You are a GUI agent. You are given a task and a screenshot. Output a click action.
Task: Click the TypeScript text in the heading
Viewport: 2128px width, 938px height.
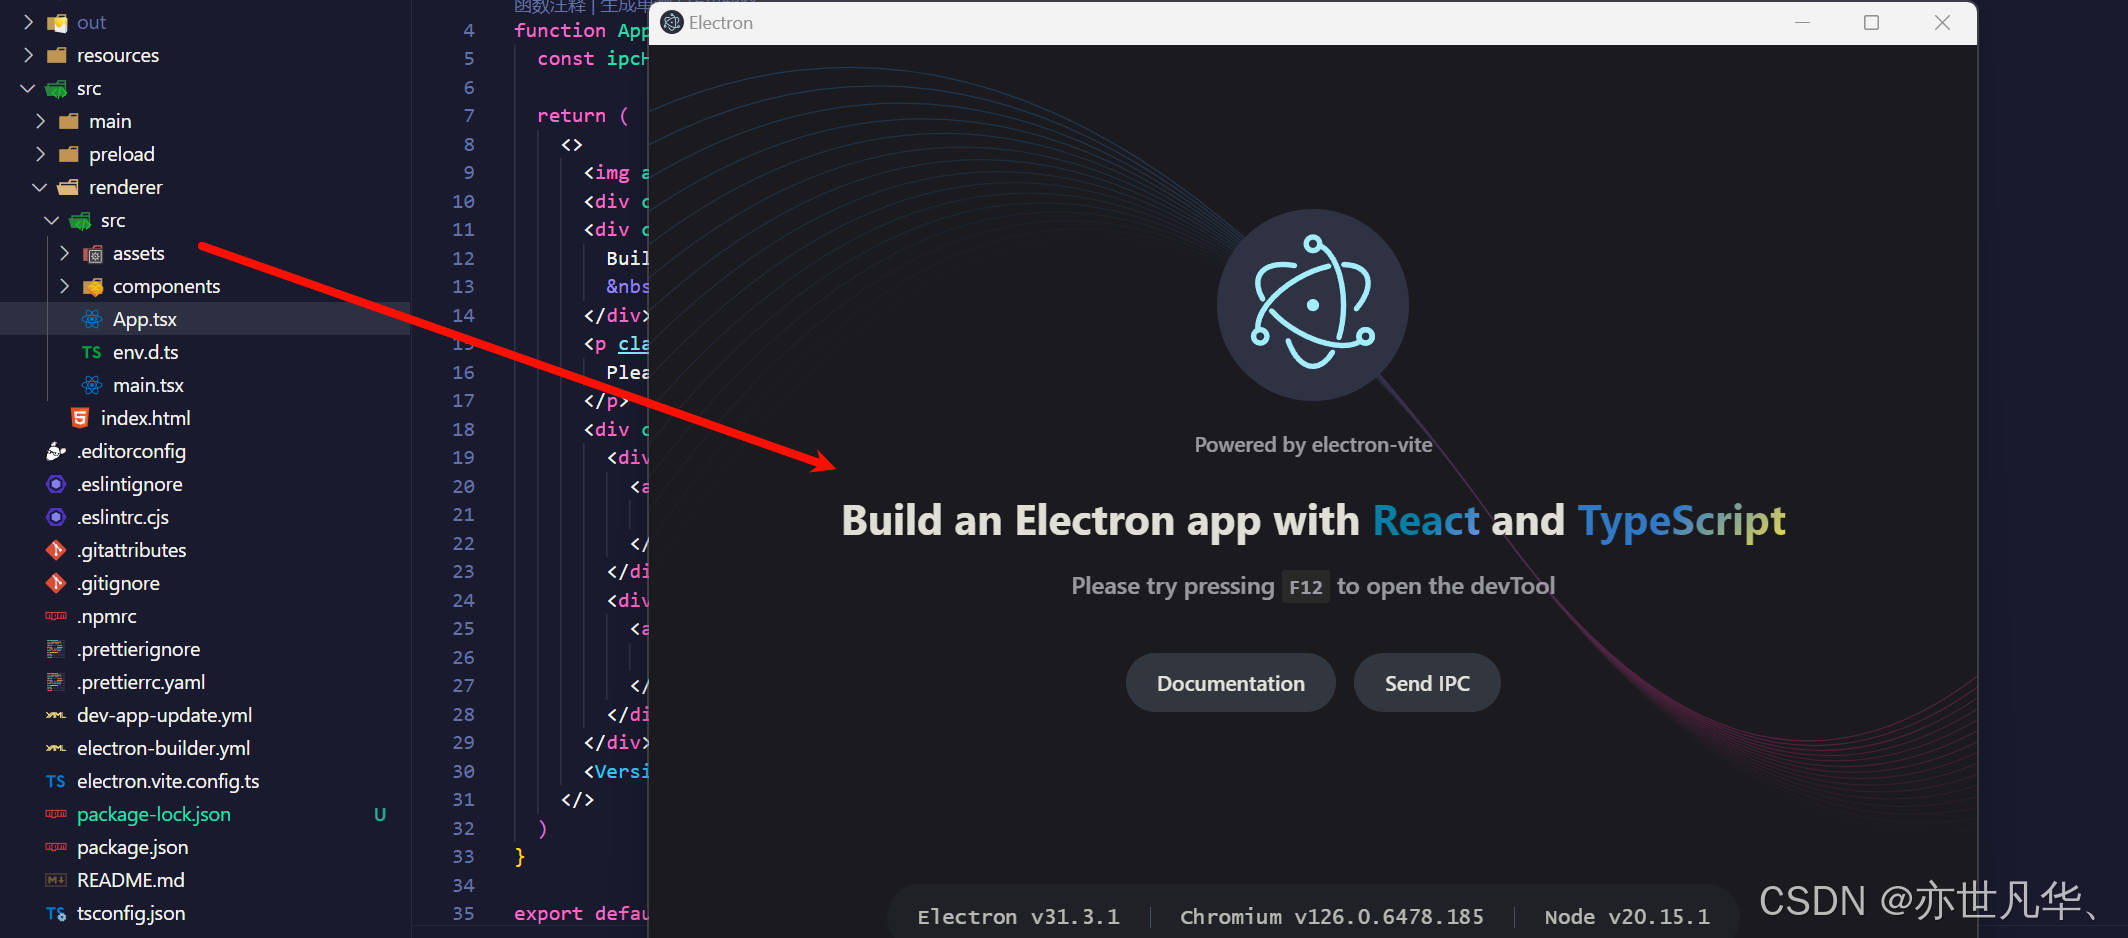(1681, 521)
